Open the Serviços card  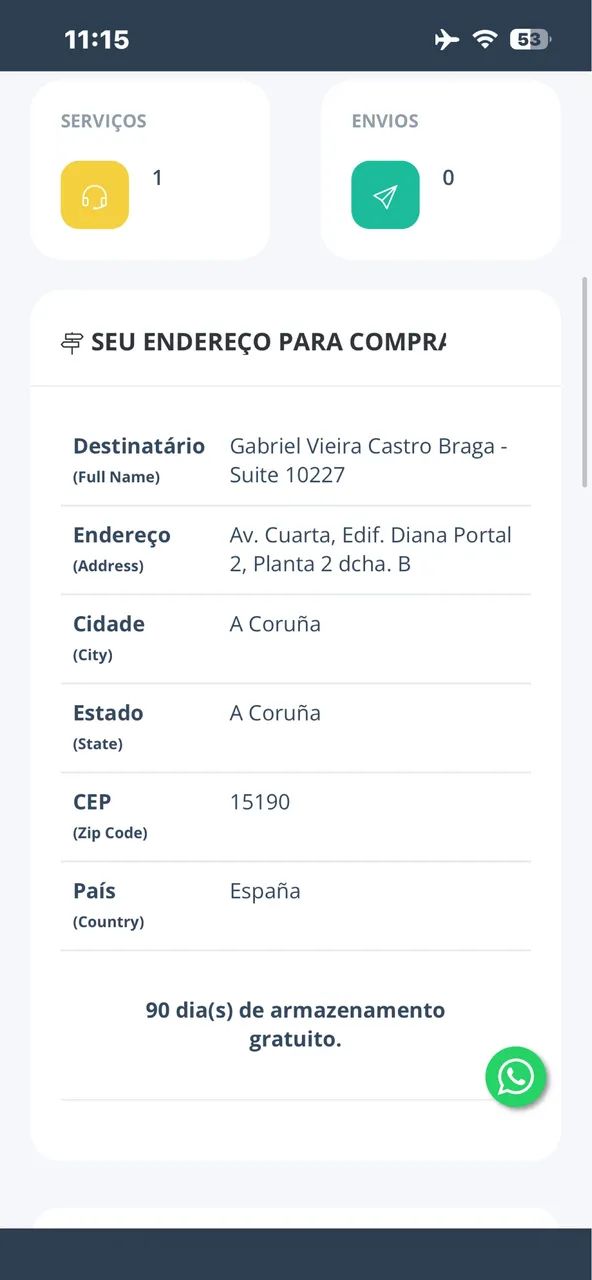click(x=150, y=170)
